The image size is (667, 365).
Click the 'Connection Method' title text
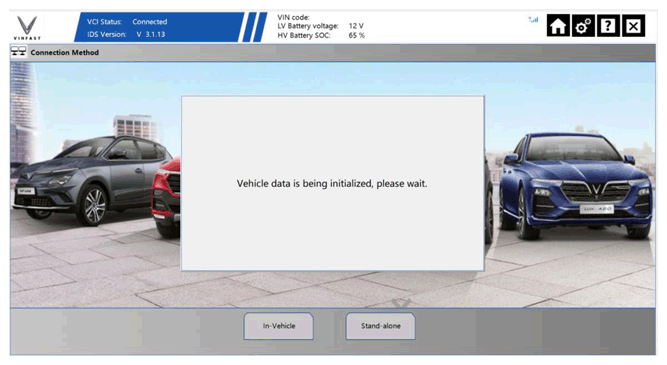coord(65,52)
